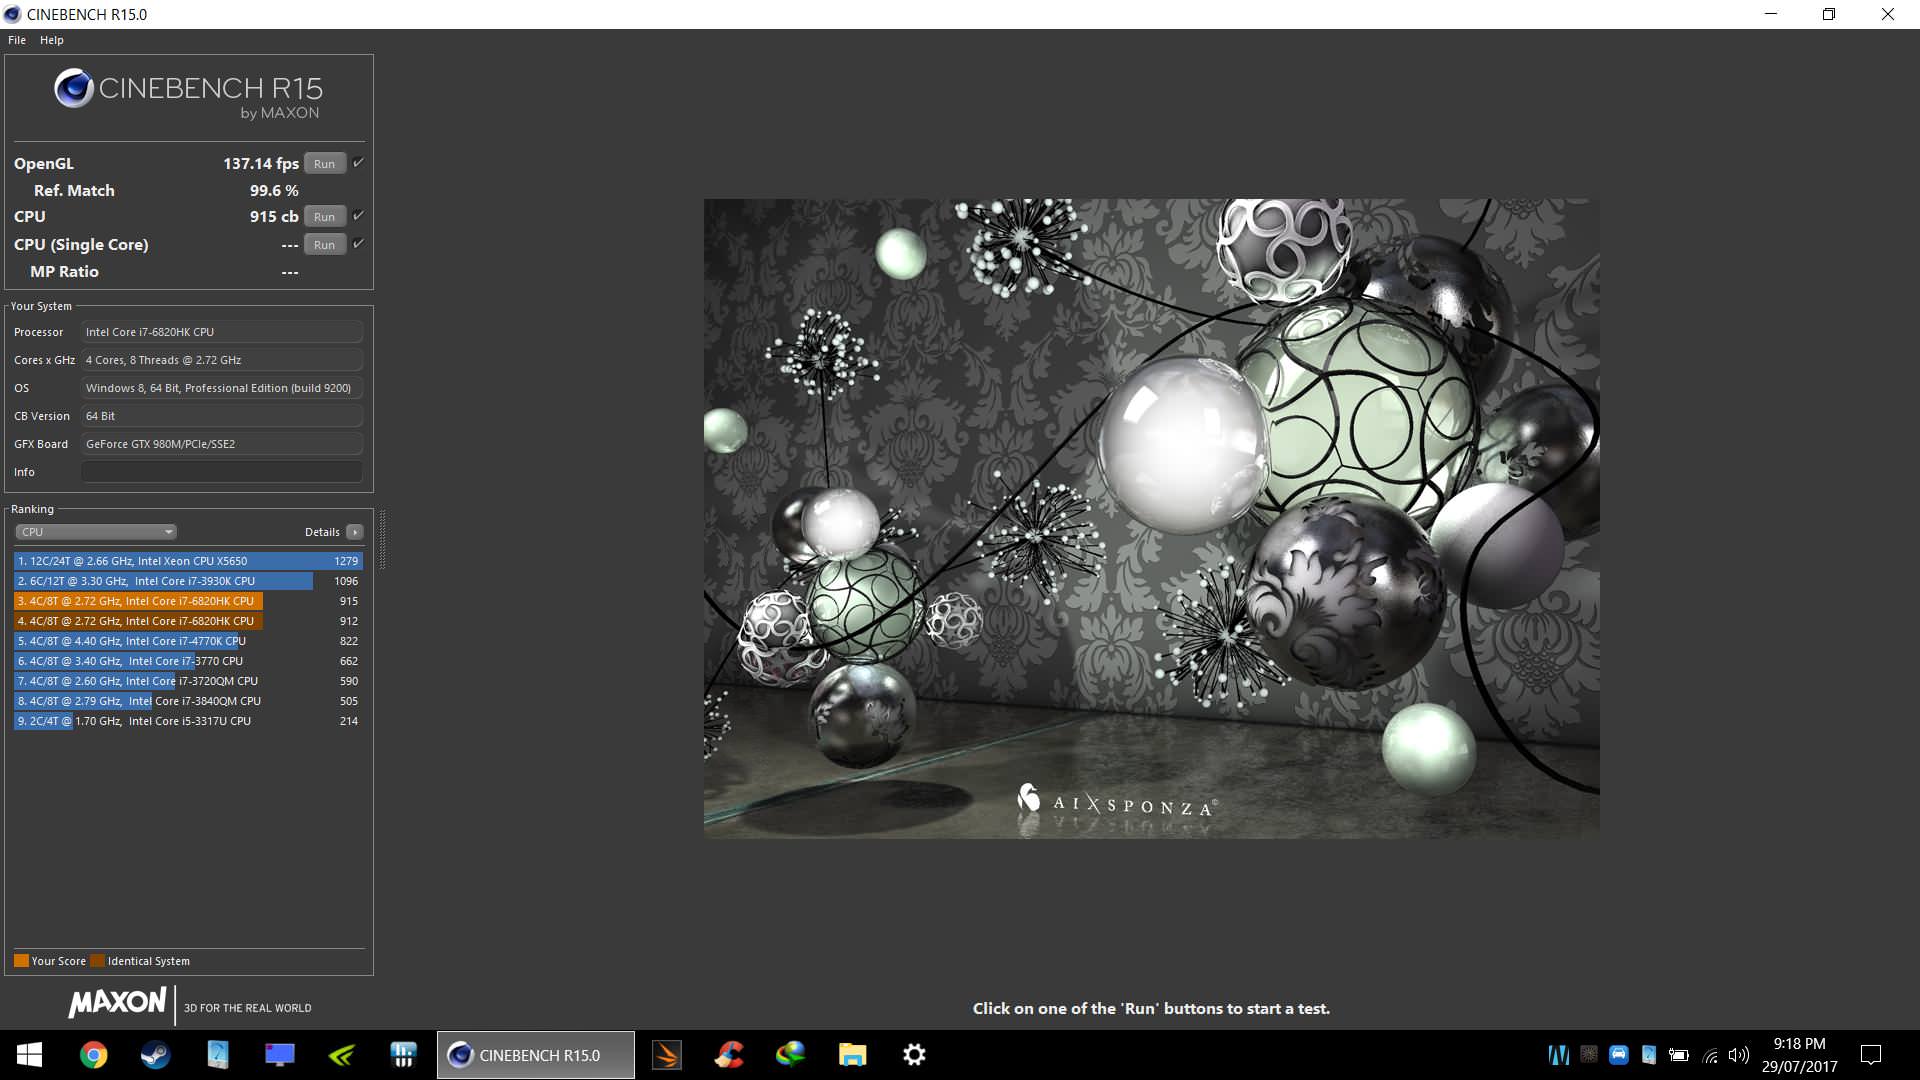Run the CPU Single Core test
Viewport: 1920px width, 1080px height.
324,245
